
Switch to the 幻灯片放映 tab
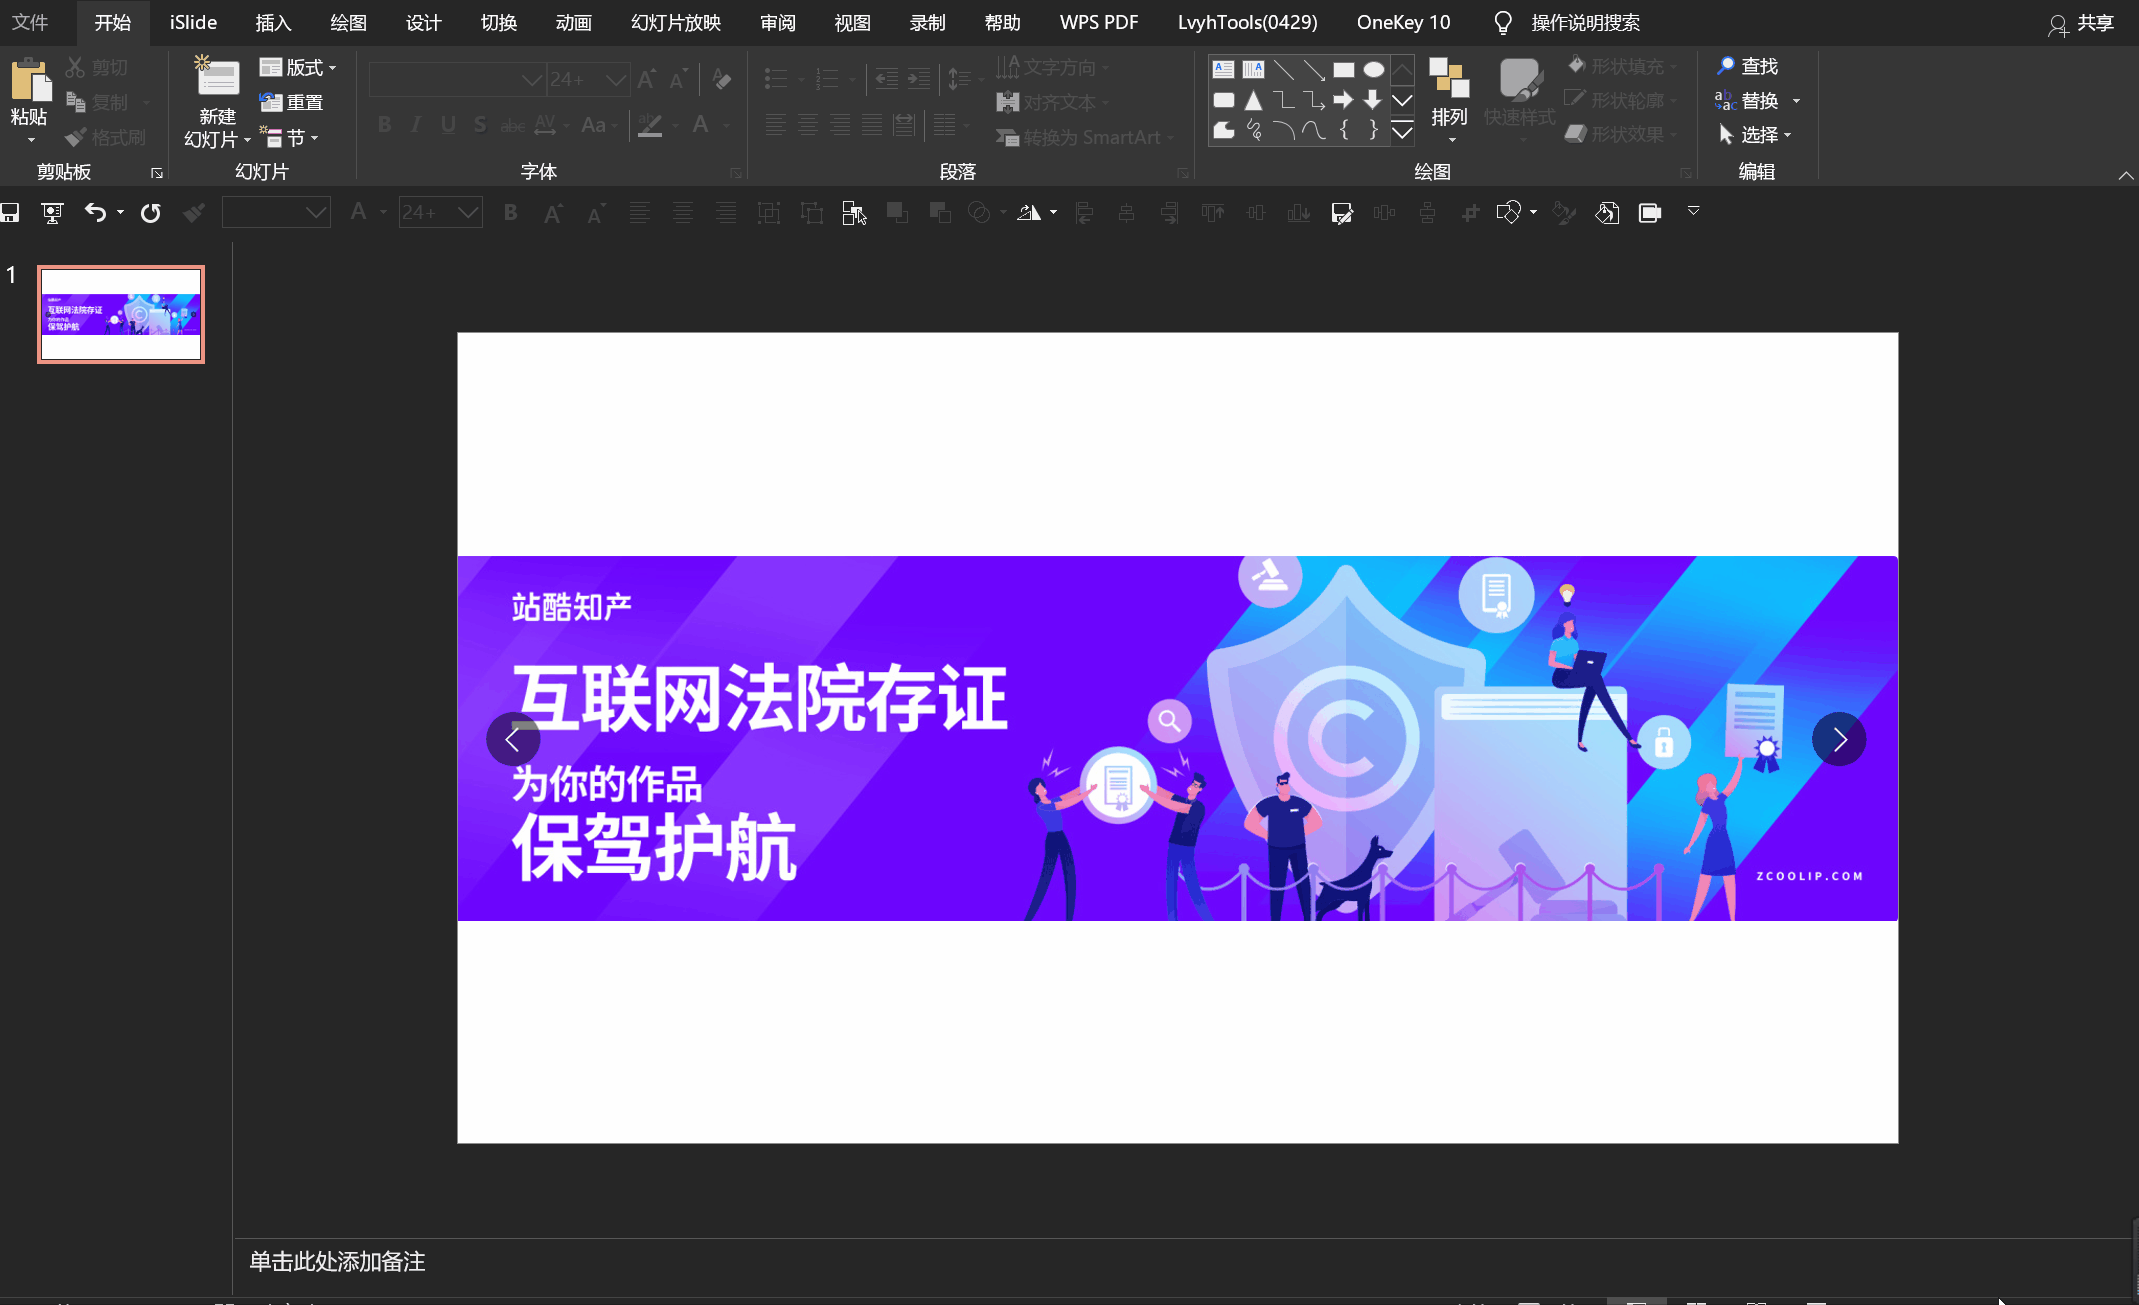[676, 22]
